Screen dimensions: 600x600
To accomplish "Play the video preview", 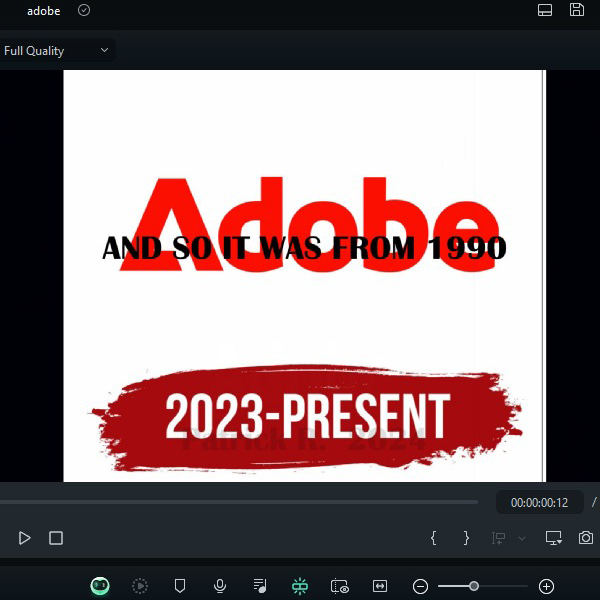I will click(25, 538).
